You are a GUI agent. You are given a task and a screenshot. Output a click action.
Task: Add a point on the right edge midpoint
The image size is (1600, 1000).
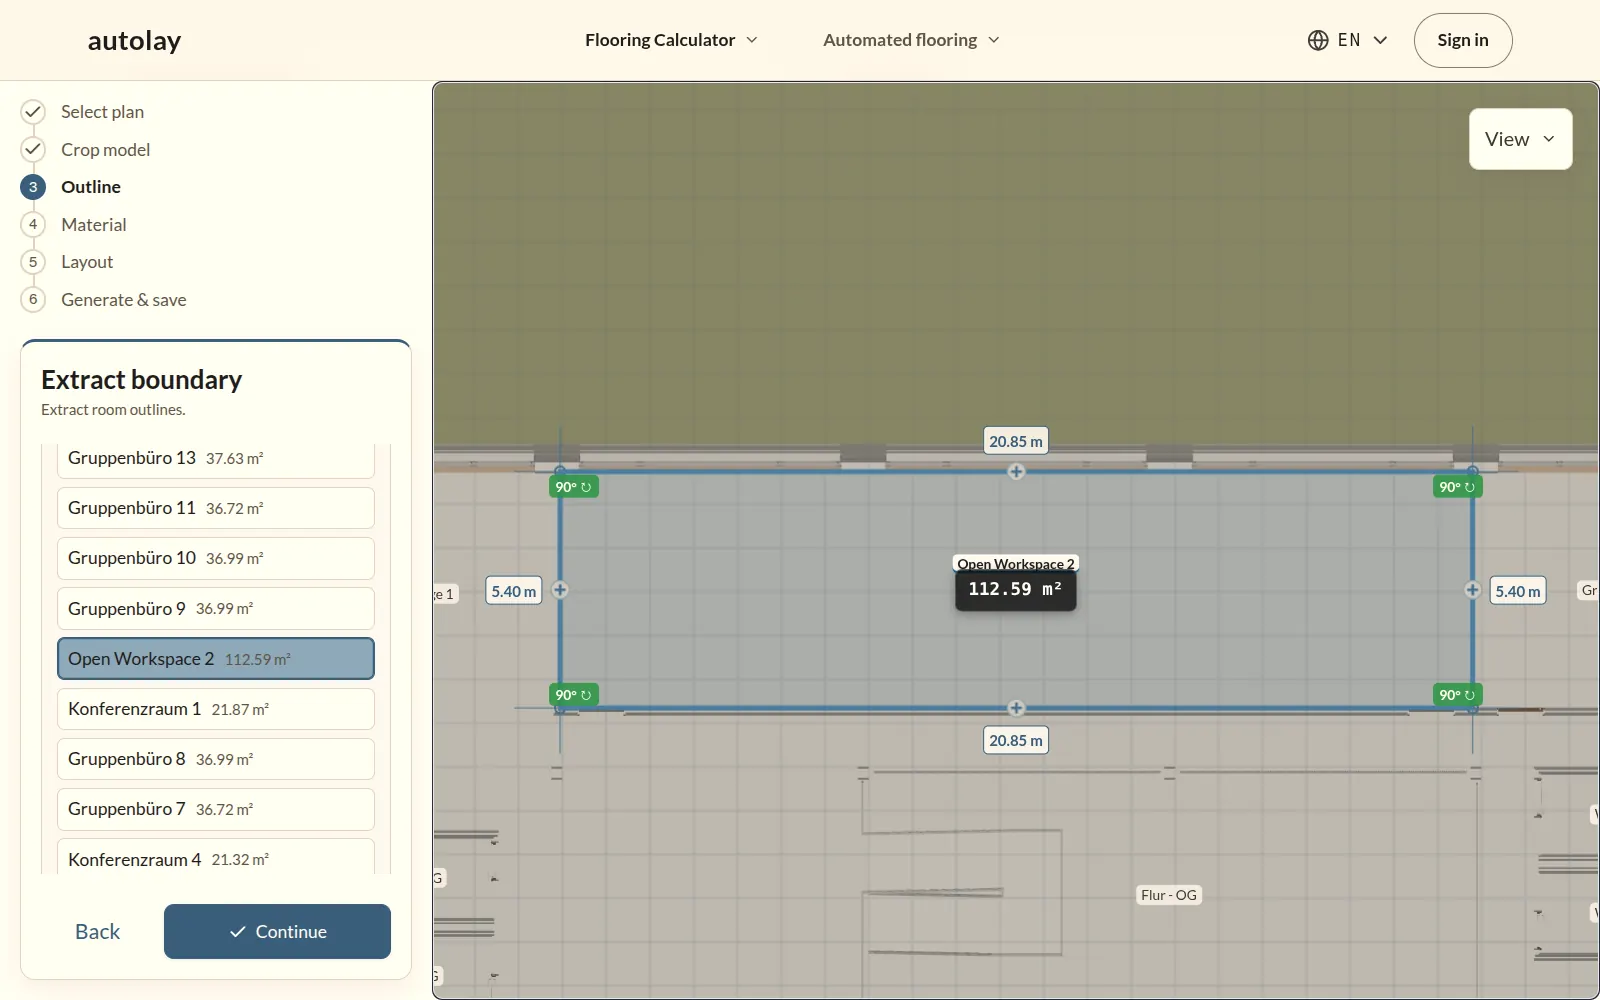point(1473,590)
